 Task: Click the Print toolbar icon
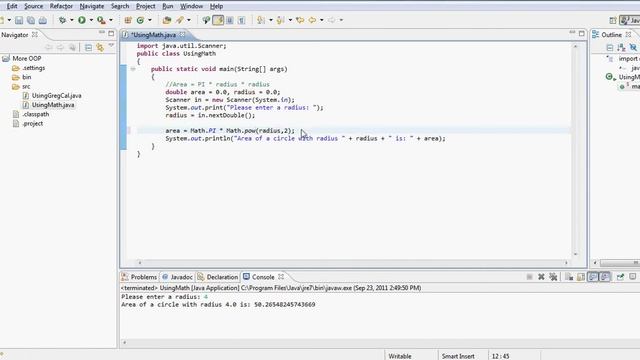pyautogui.click(x=42, y=20)
